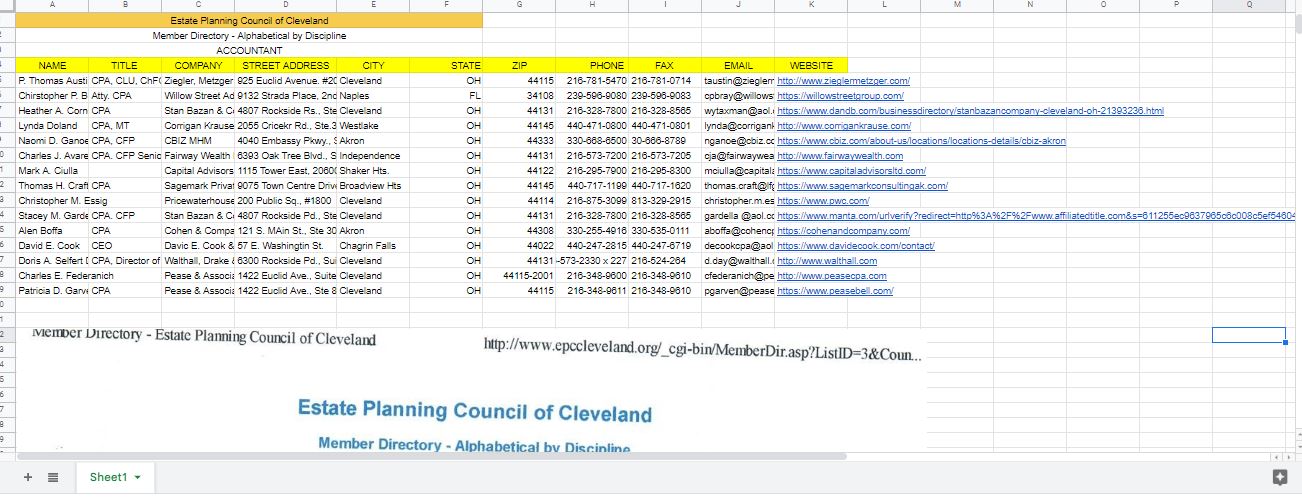Open the walthall.com link
Image resolution: width=1302 pixels, height=499 pixels.
click(x=827, y=261)
